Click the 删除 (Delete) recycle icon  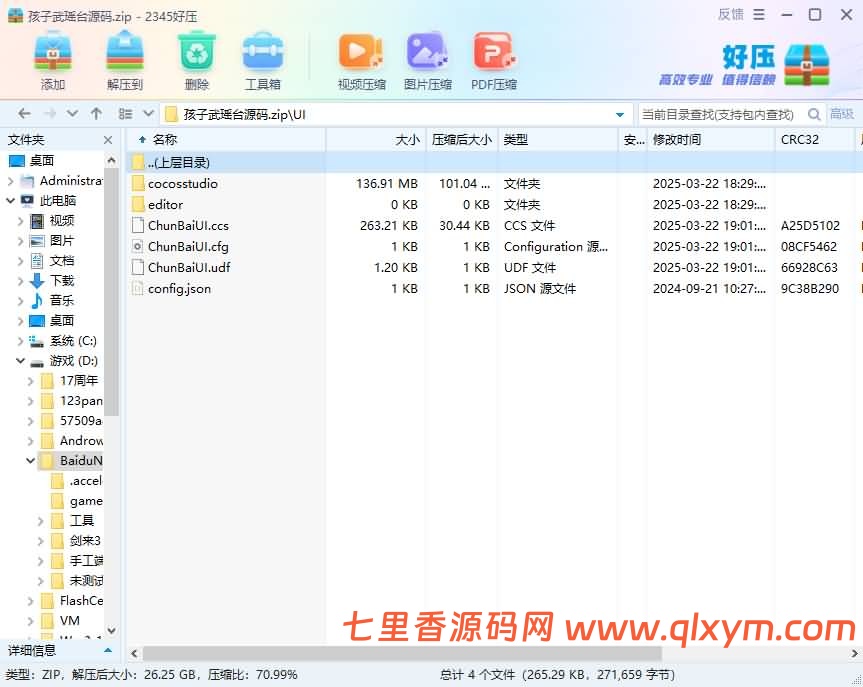click(x=196, y=58)
